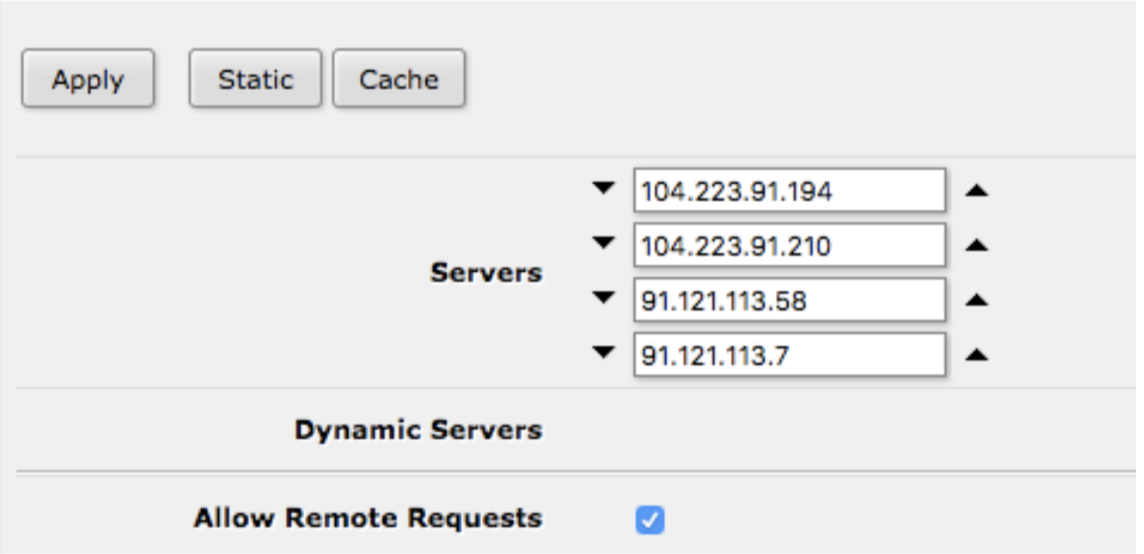The image size is (1144, 554).
Task: Click the Servers label
Action: click(x=486, y=273)
